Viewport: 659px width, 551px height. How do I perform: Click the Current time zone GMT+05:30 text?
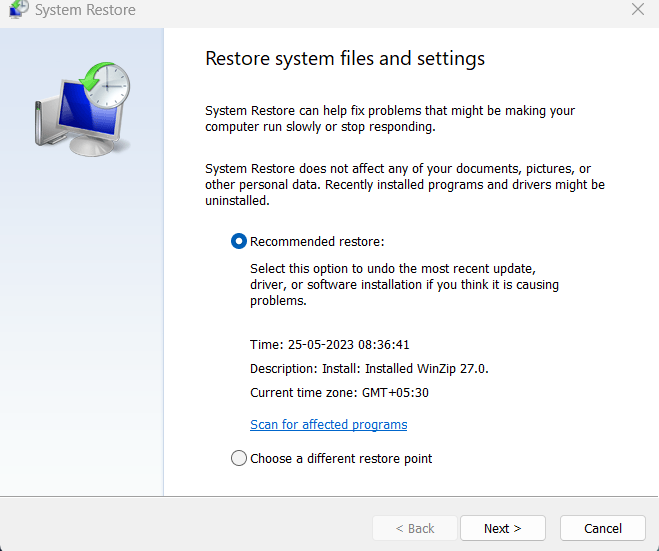(x=339, y=392)
